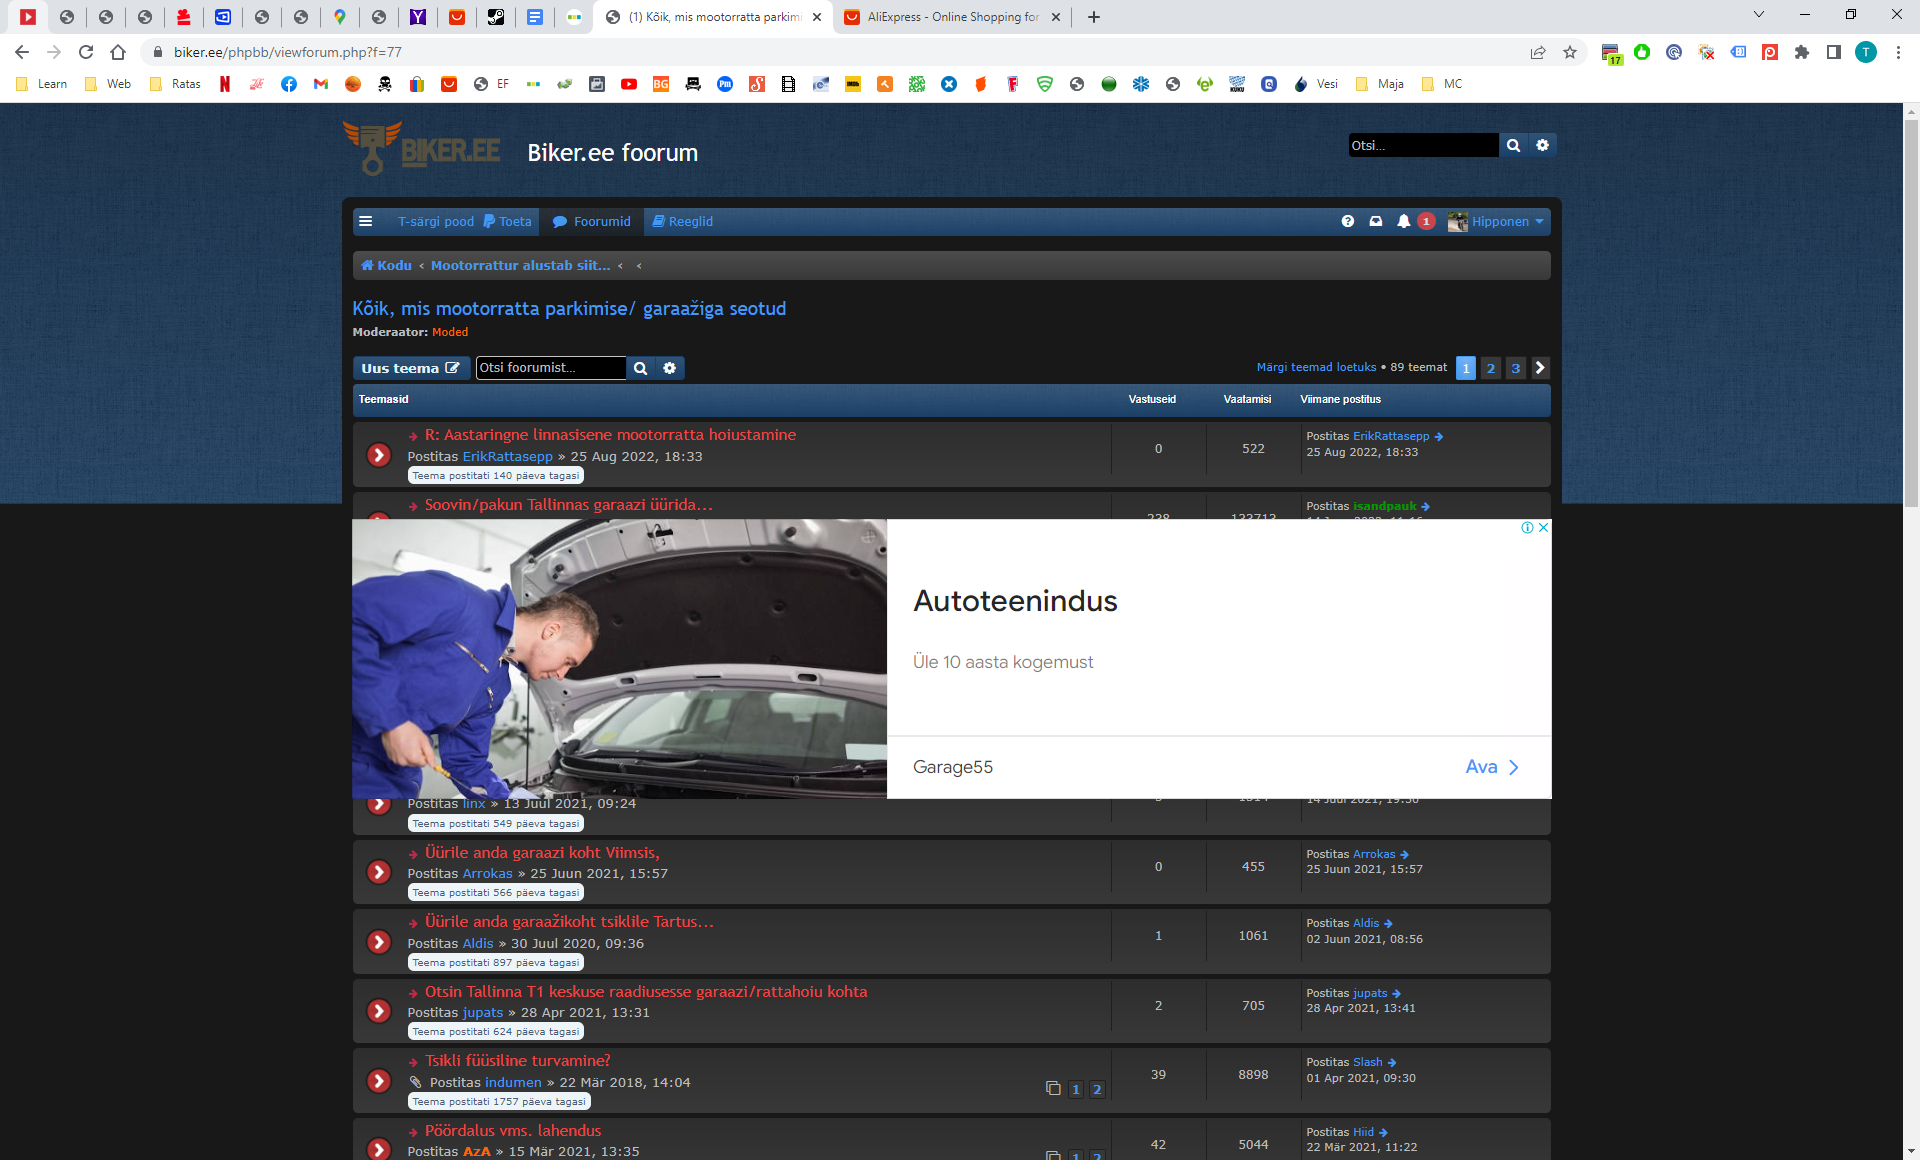Open the notifications bell icon
Image resolution: width=1920 pixels, height=1160 pixels.
1404,221
